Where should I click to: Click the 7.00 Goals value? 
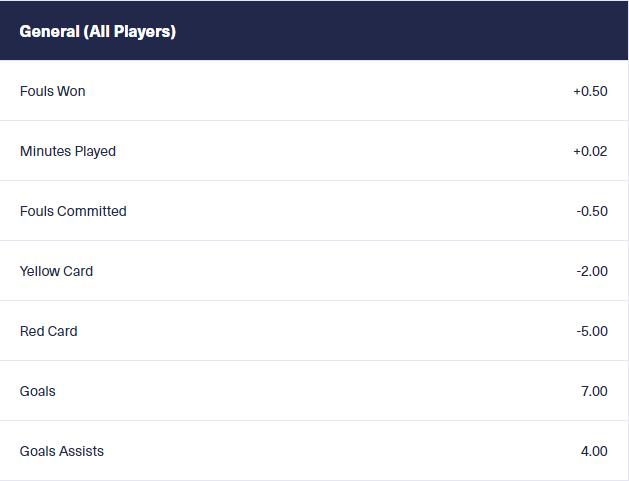(594, 391)
